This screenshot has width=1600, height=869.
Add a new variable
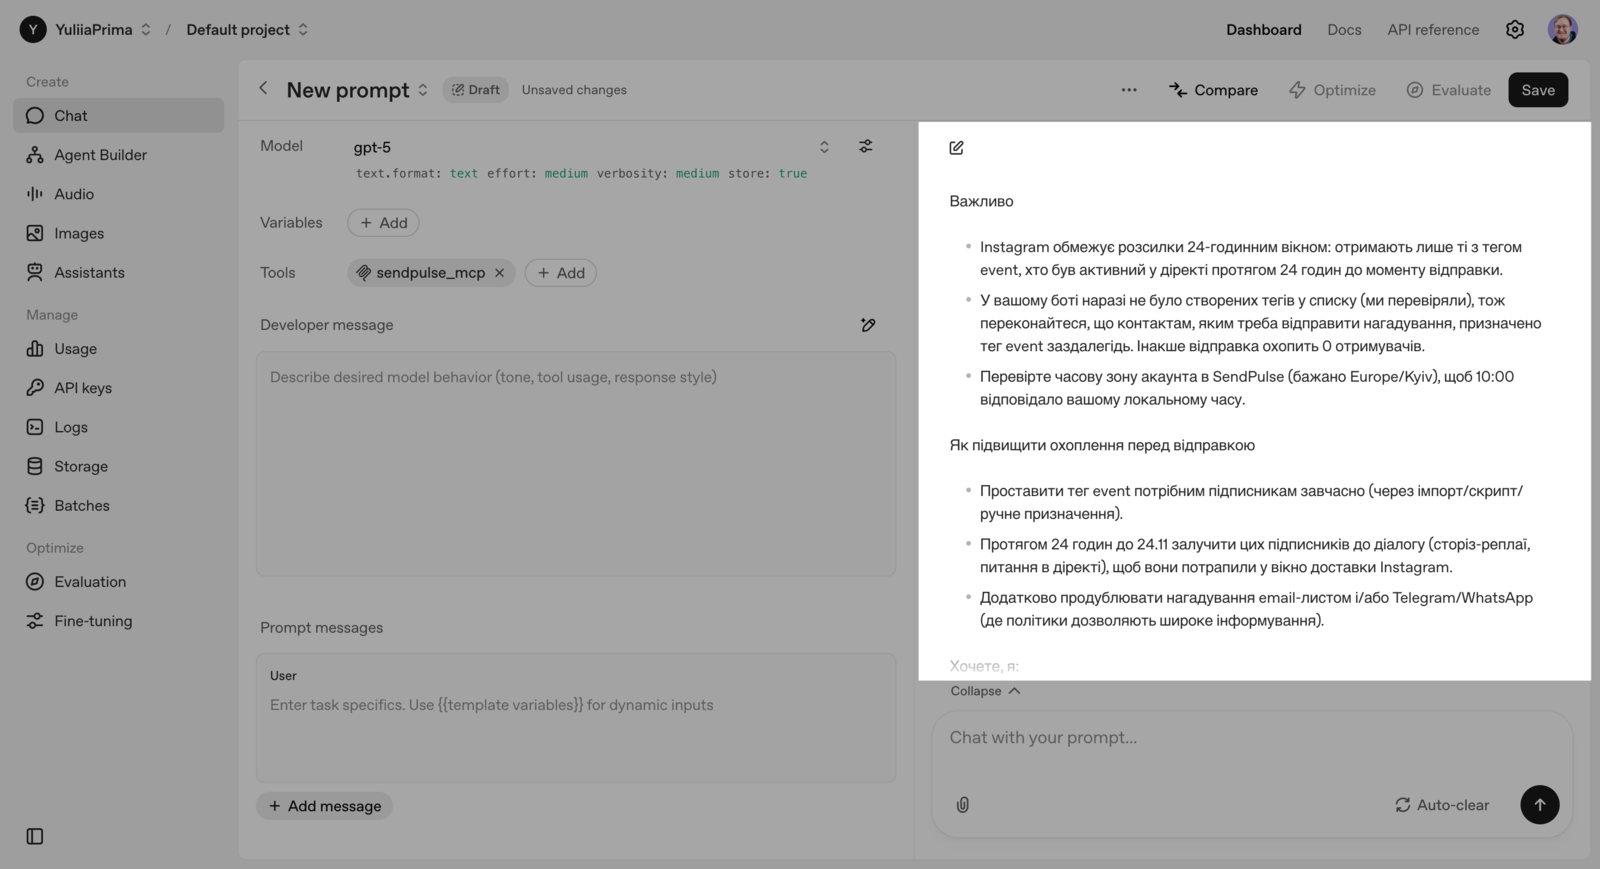(384, 223)
